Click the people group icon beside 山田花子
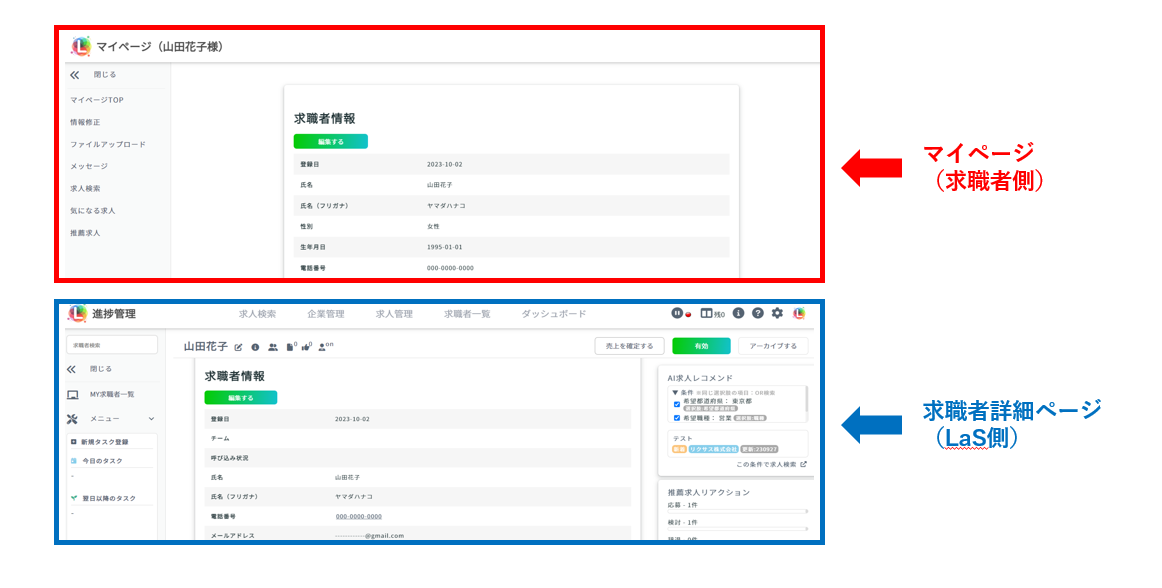The height and width of the screenshot is (588, 1162). coord(273,347)
